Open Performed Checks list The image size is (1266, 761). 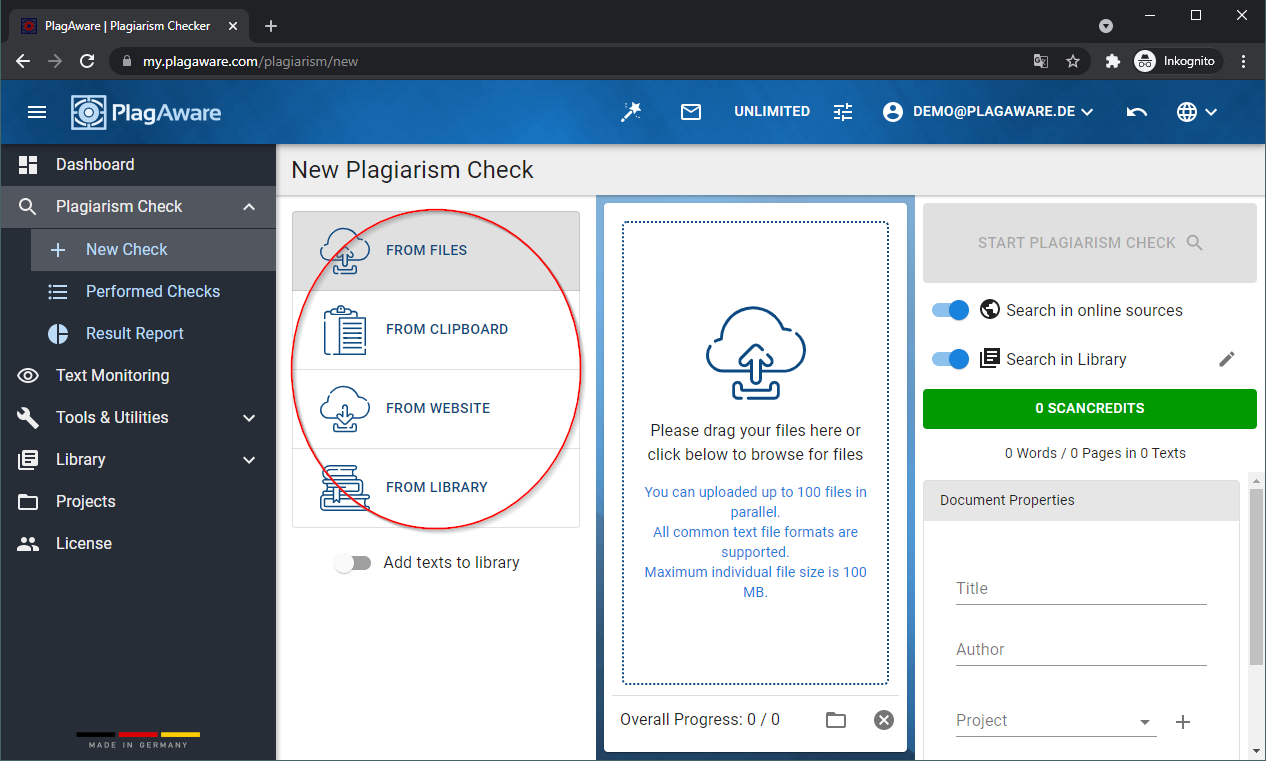click(x=153, y=291)
